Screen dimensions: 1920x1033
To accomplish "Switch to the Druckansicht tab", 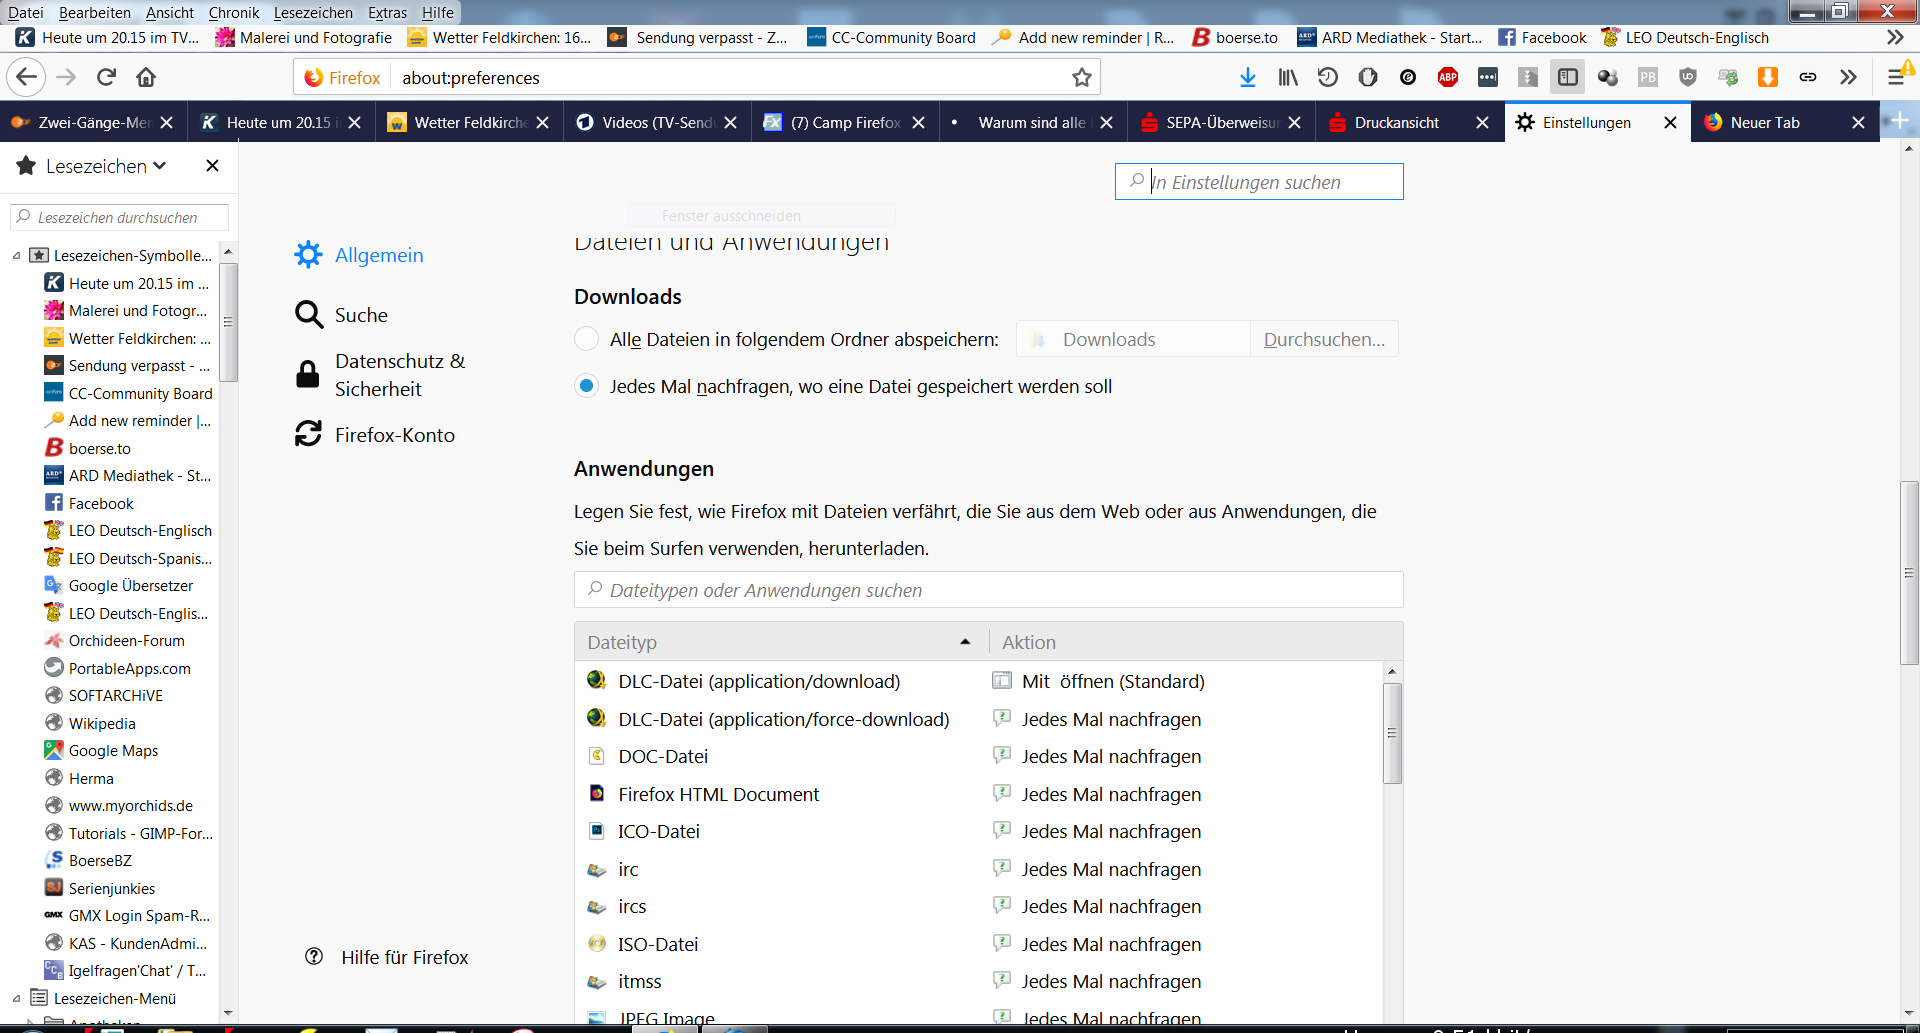I will click(1396, 122).
